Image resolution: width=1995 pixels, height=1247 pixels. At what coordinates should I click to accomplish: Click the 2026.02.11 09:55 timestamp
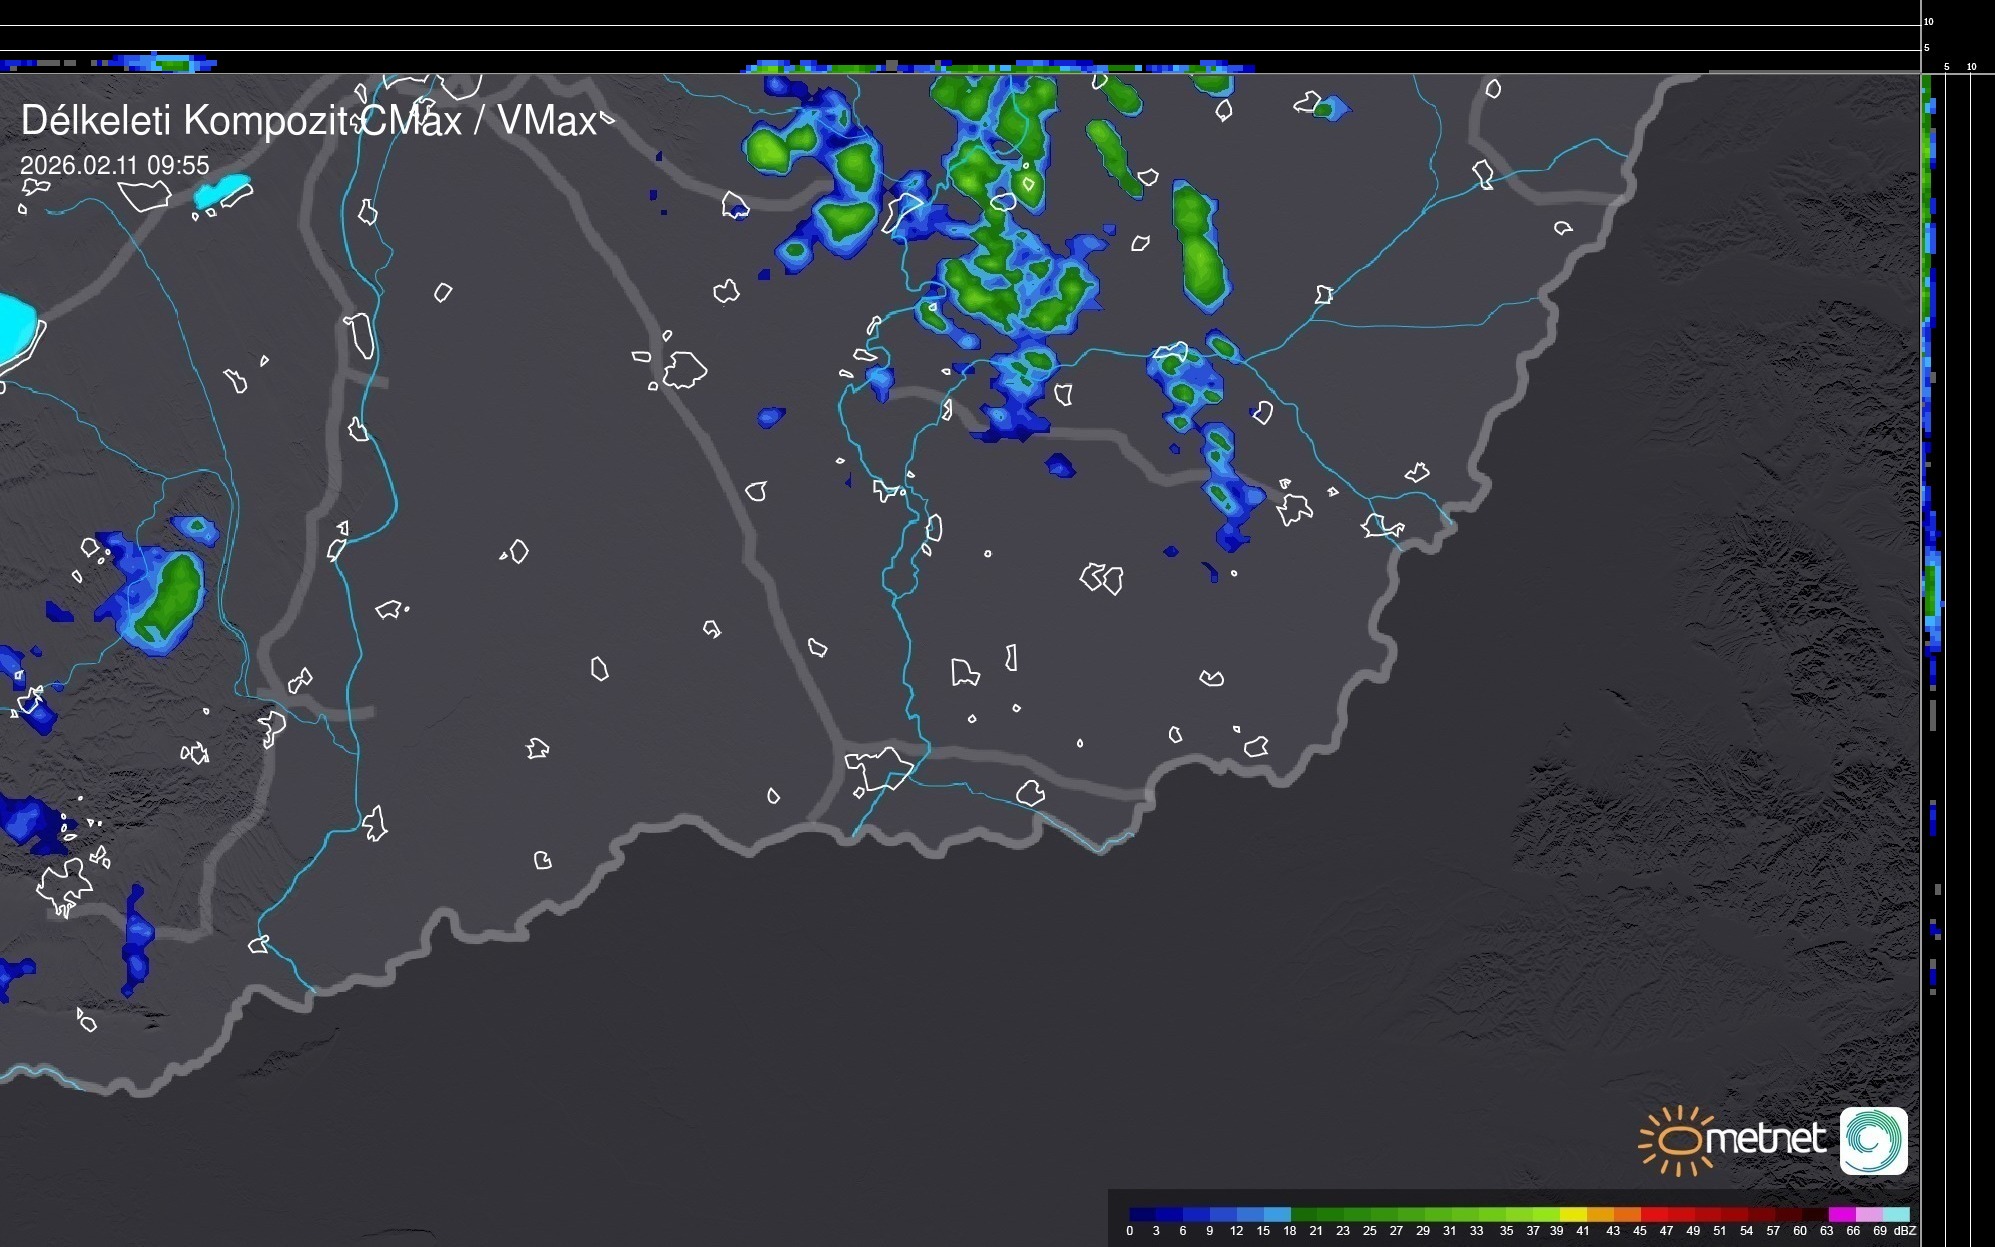115,165
